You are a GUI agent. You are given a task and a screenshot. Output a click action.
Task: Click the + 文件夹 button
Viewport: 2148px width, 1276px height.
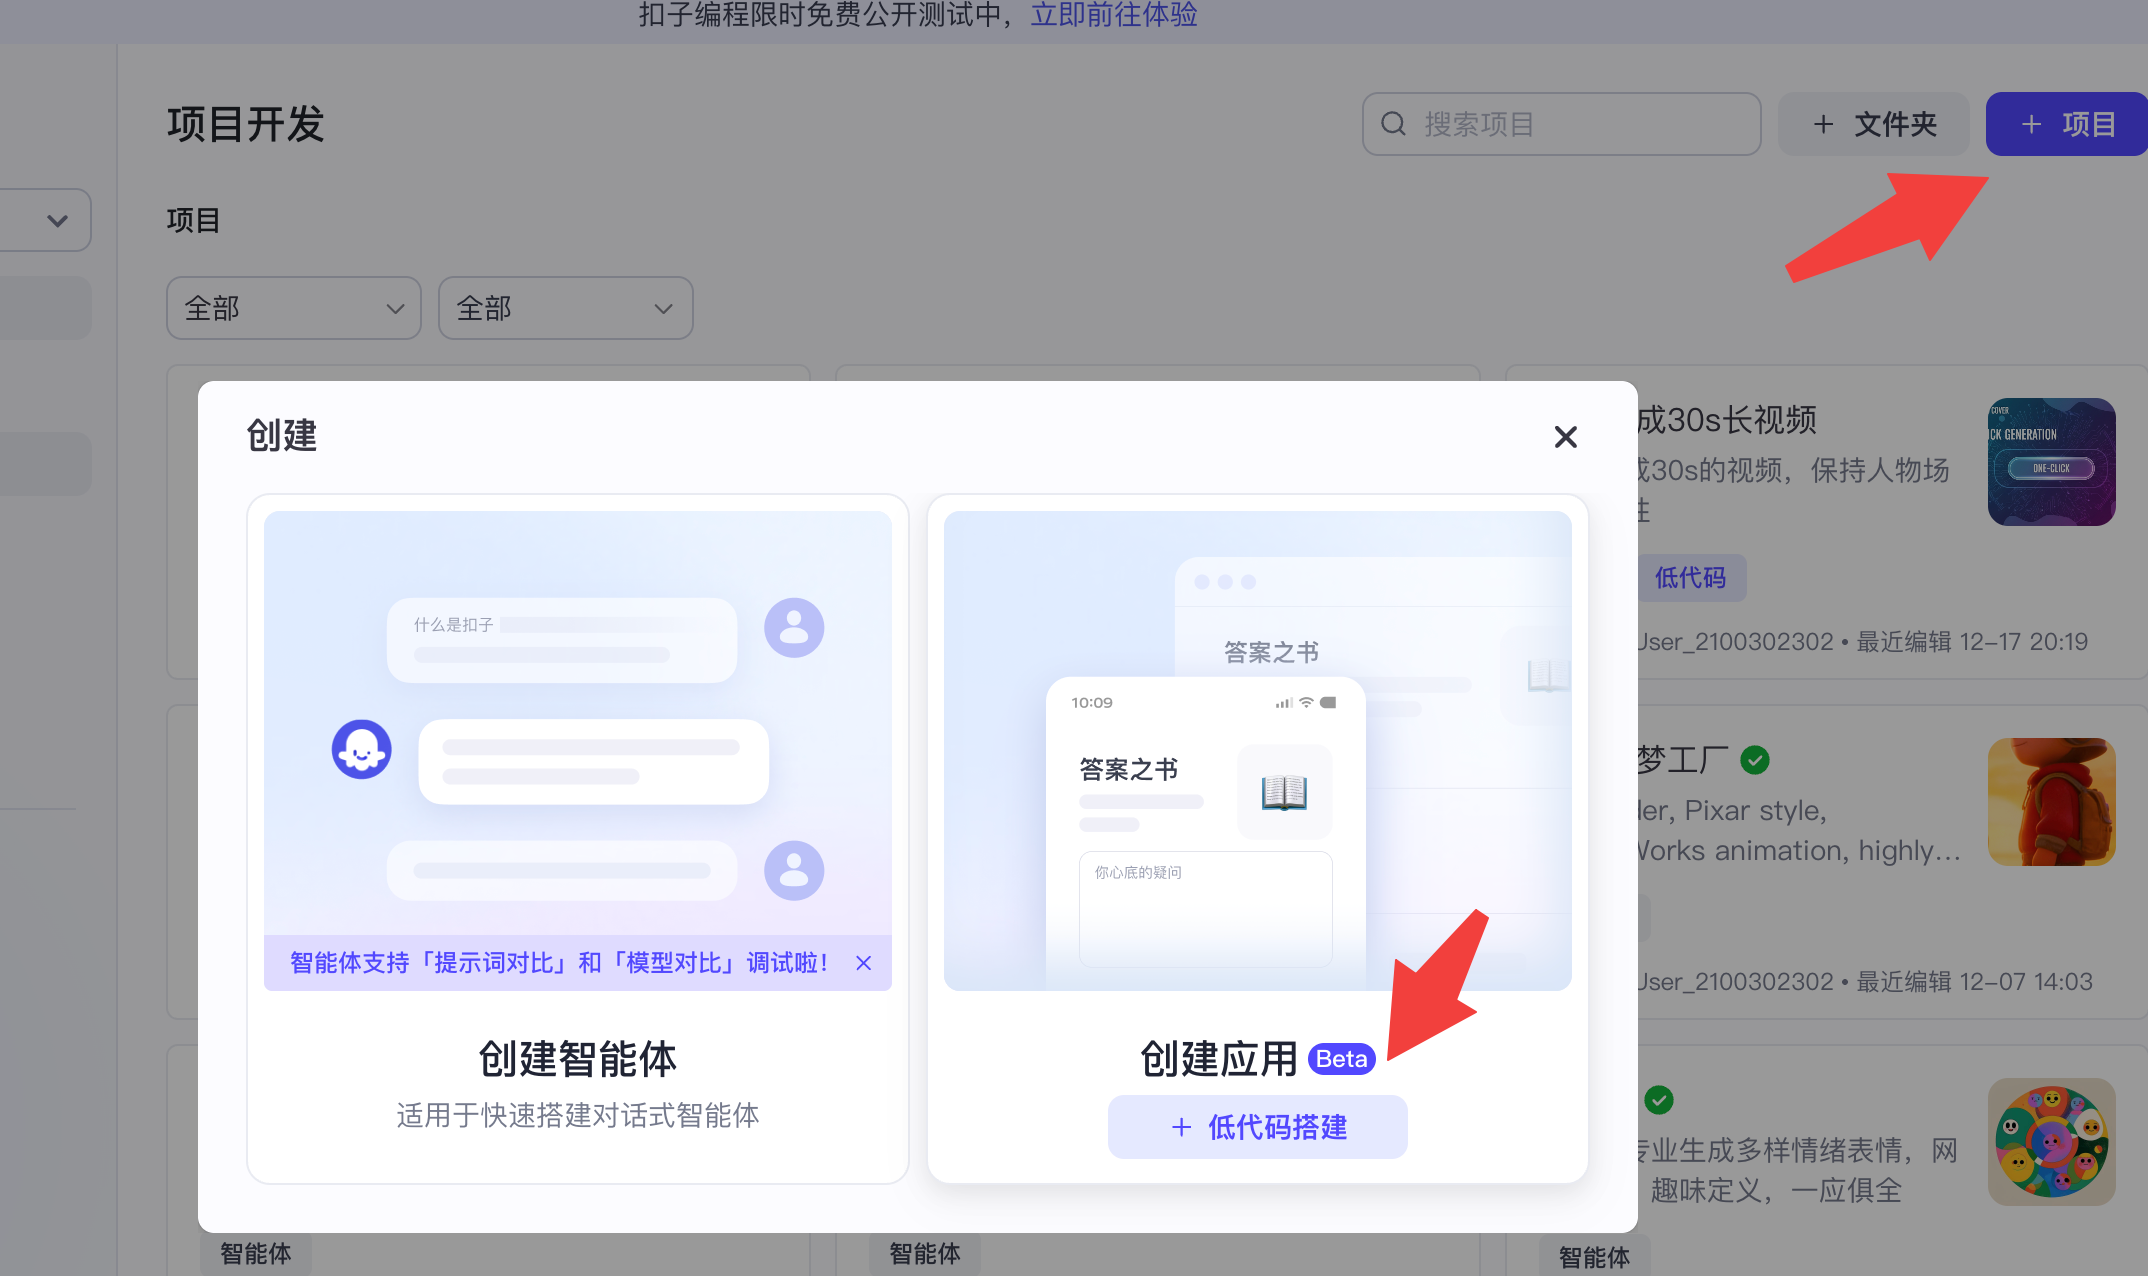[1874, 124]
